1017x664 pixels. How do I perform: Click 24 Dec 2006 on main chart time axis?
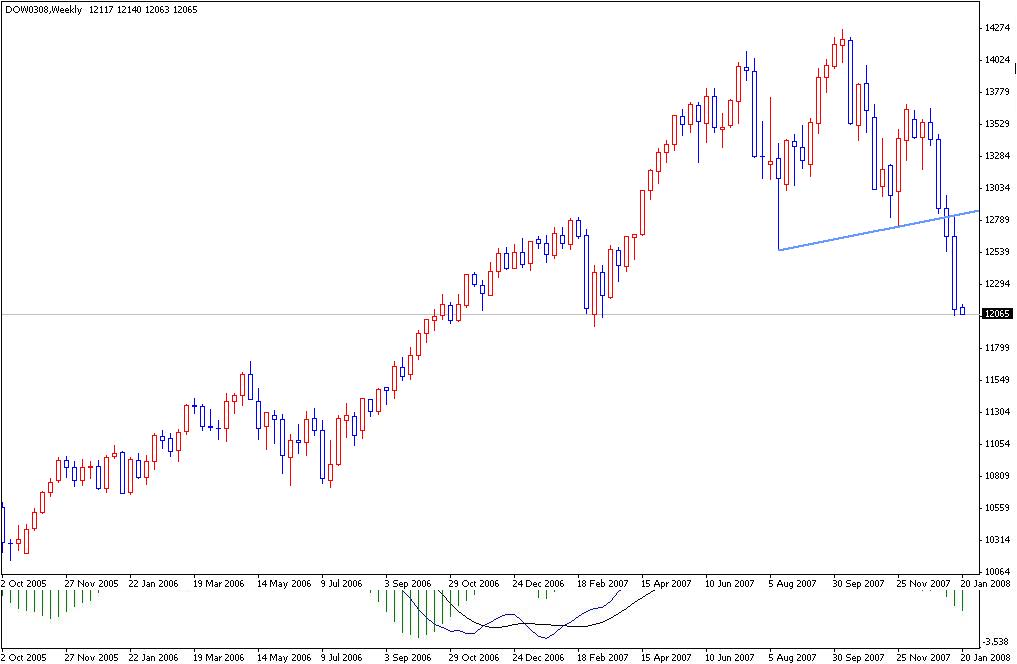pyautogui.click(x=538, y=584)
